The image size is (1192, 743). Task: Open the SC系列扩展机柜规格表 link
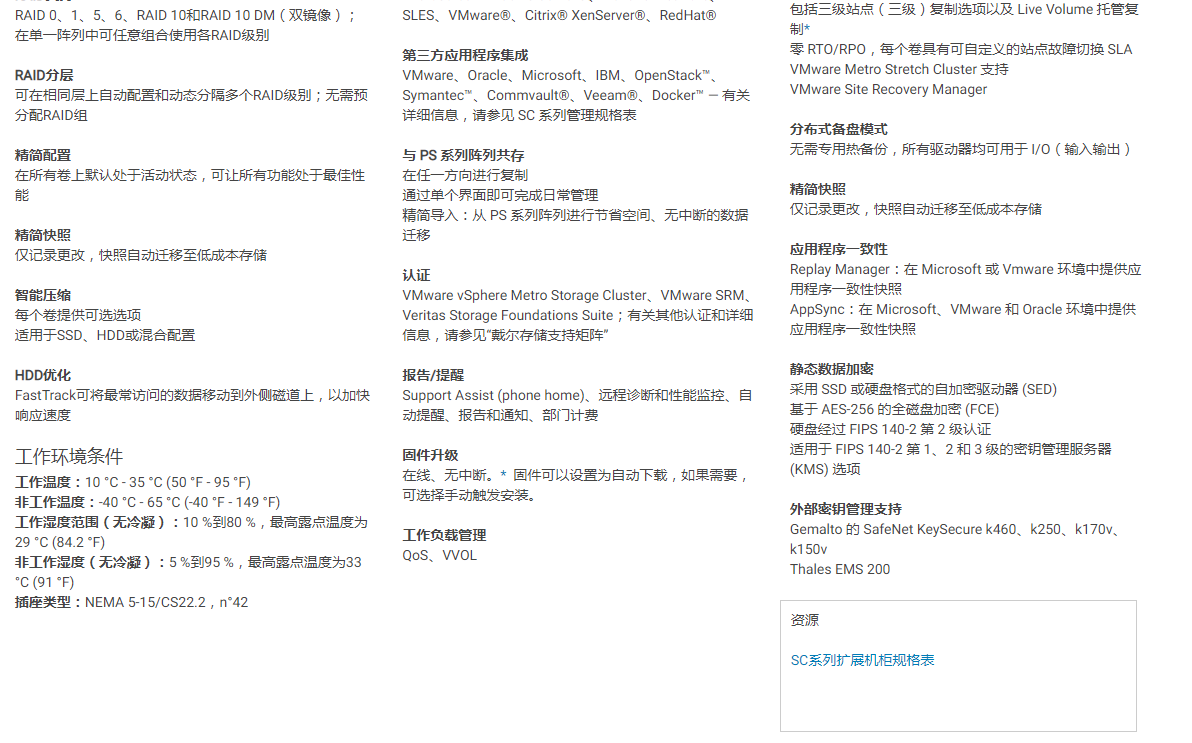click(x=862, y=660)
